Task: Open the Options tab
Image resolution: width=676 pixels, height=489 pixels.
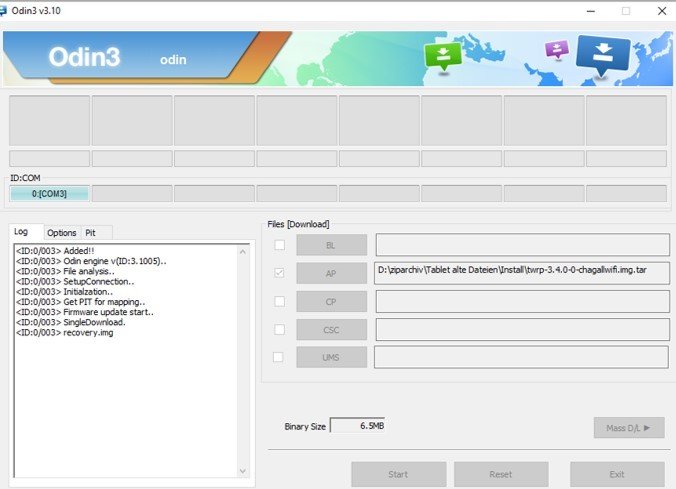Action: coord(62,232)
